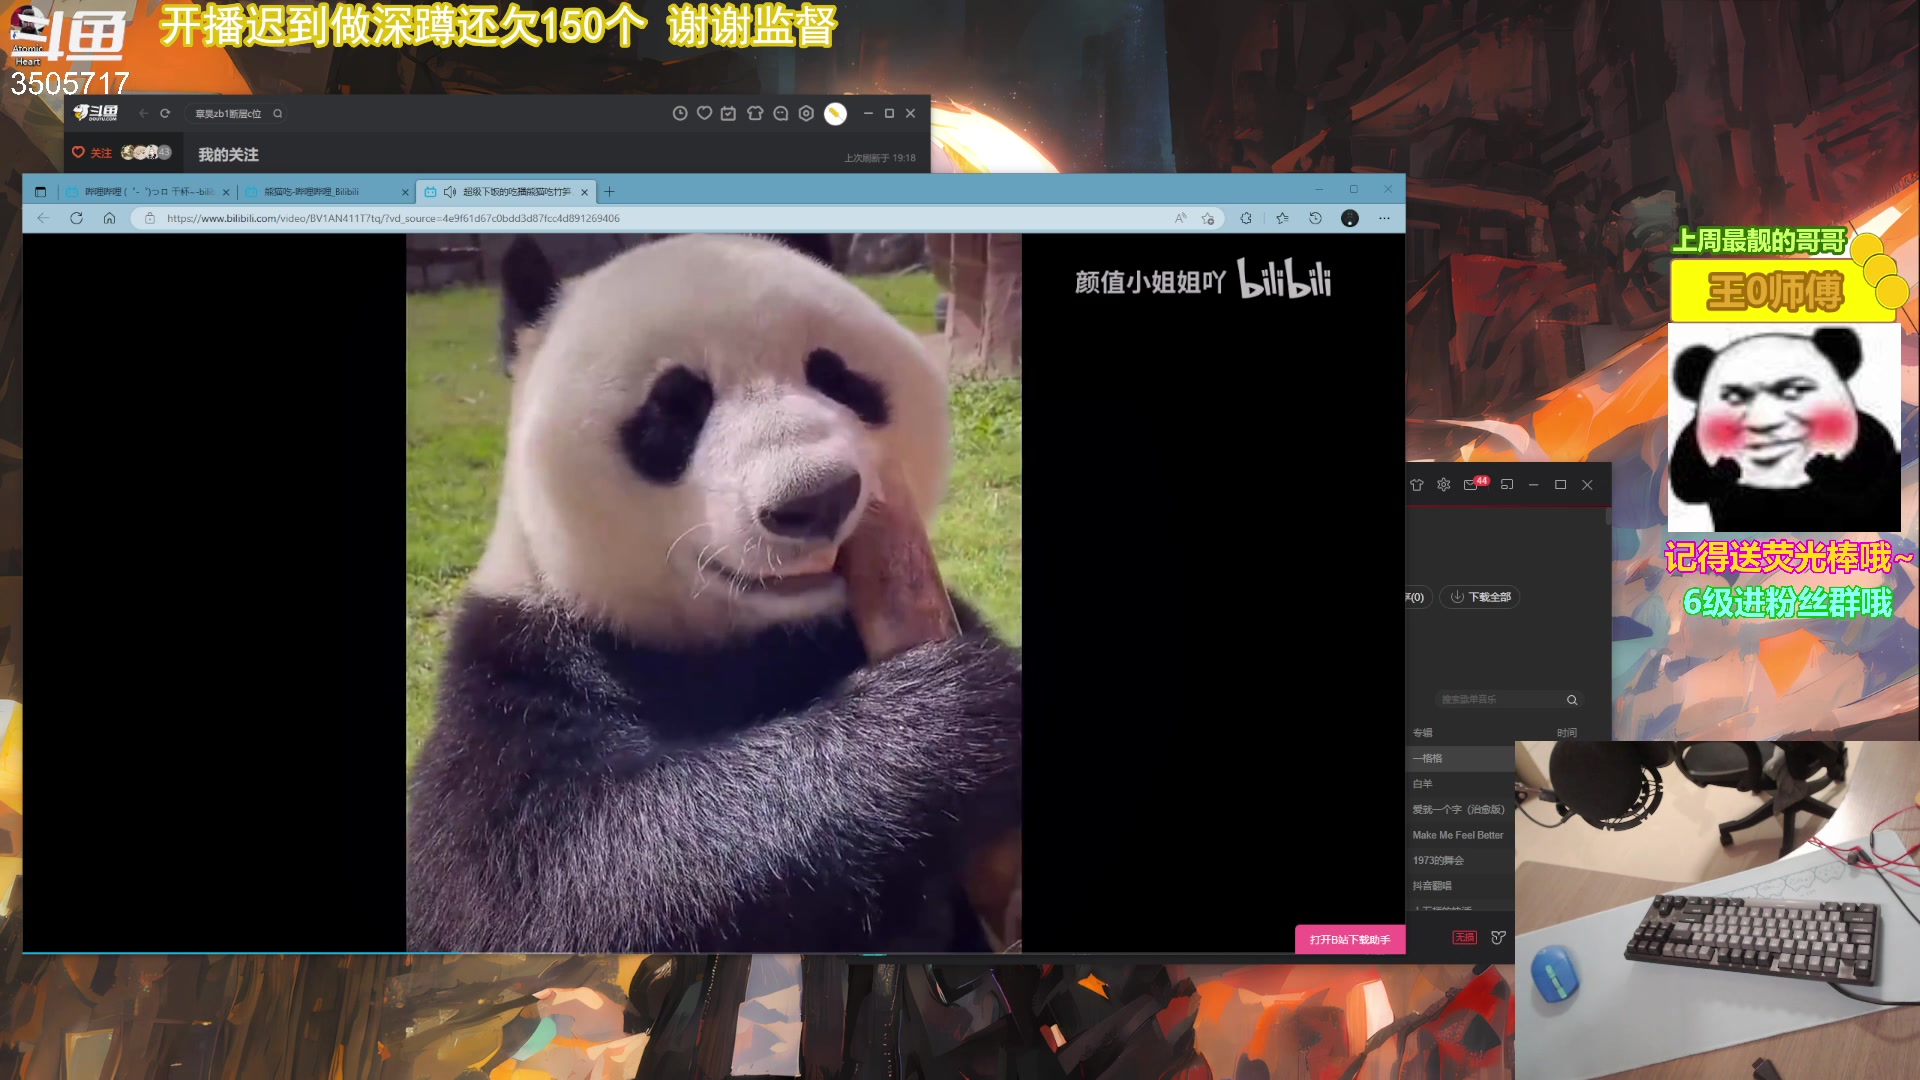The height and width of the screenshot is (1080, 1920).
Task: Switch to the 熊猫吃-哔哩哔哩 tab
Action: (320, 191)
